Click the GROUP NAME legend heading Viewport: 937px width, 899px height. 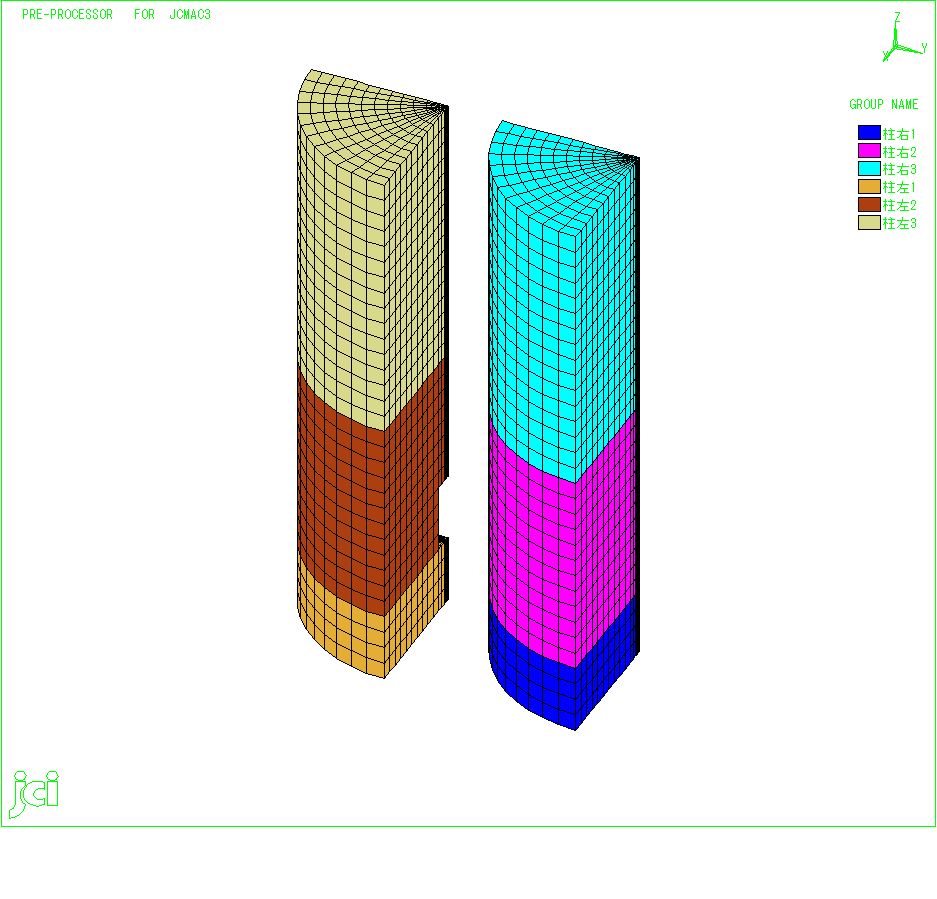click(x=883, y=105)
